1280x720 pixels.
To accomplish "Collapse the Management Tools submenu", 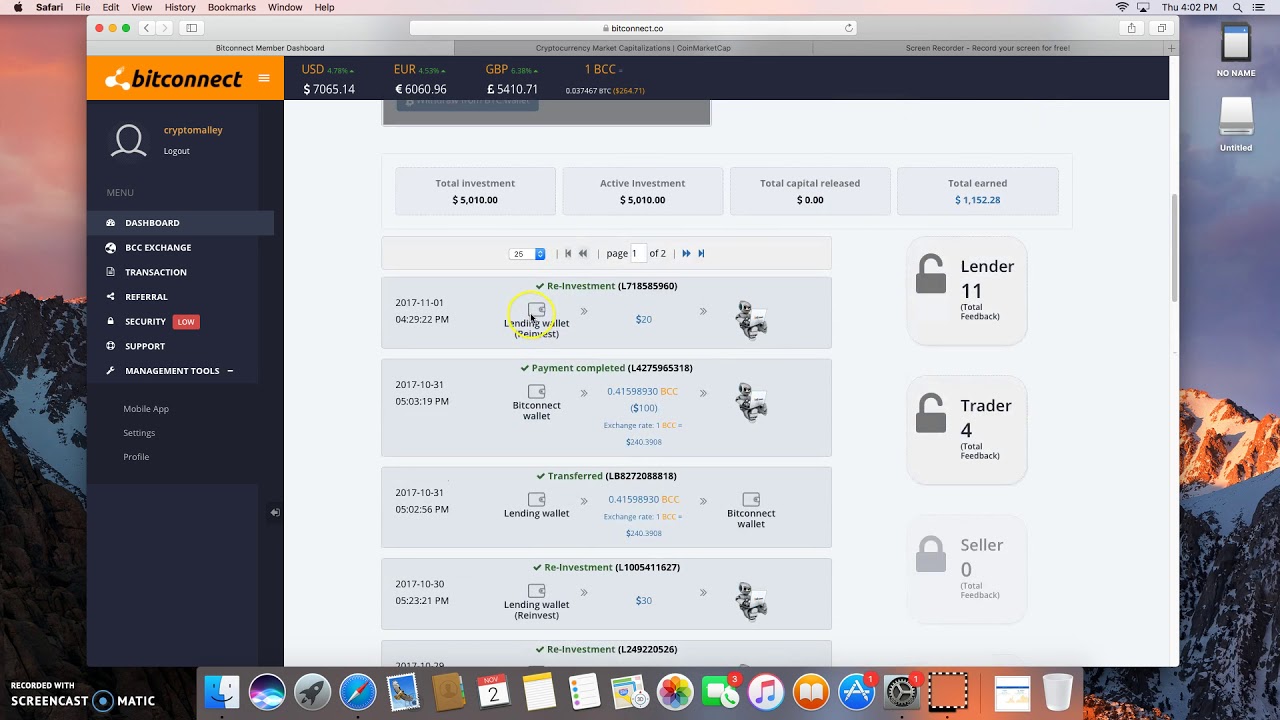I will (x=230, y=371).
